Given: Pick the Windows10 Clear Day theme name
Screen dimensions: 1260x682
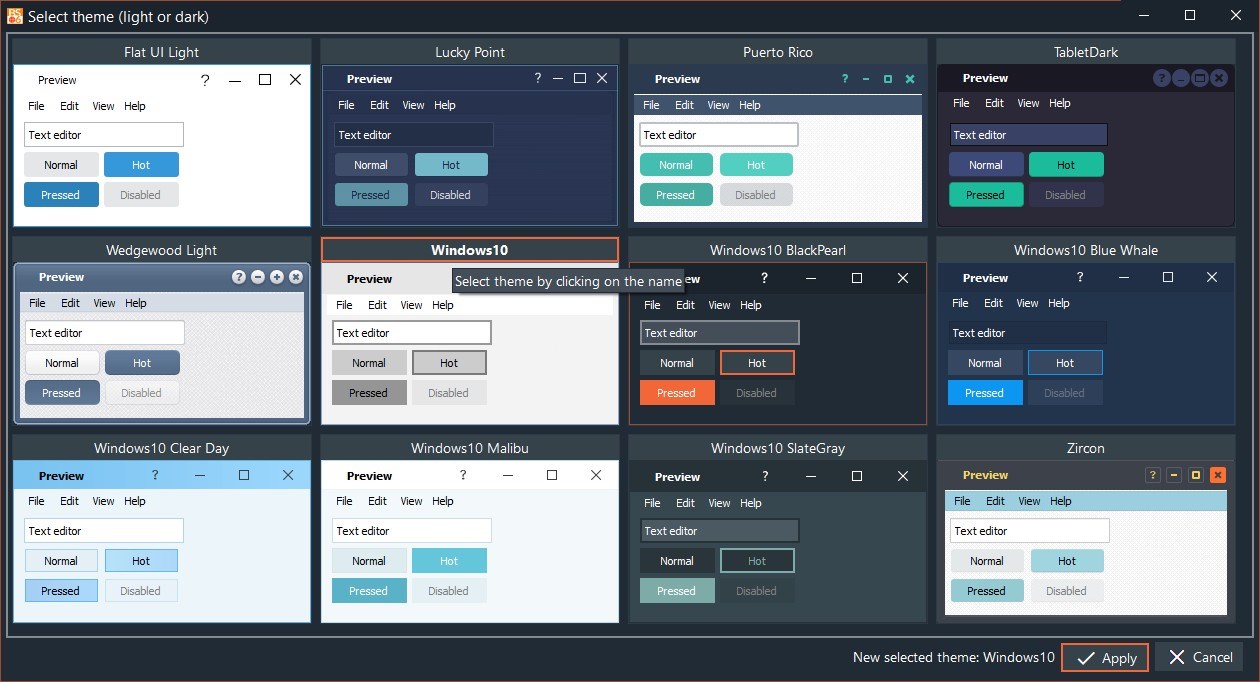Looking at the screenshot, I should point(161,448).
